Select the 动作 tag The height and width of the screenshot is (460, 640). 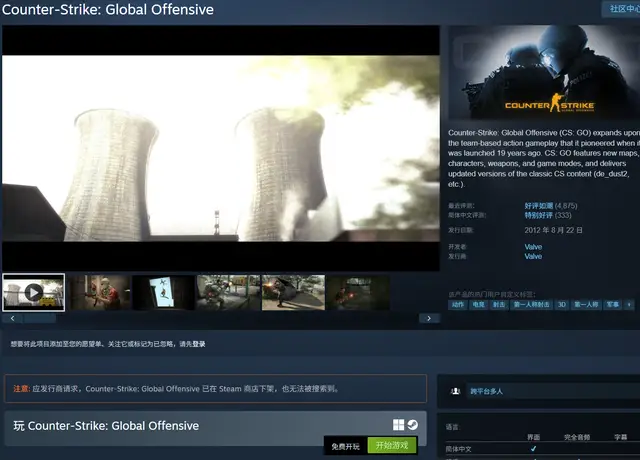click(458, 304)
